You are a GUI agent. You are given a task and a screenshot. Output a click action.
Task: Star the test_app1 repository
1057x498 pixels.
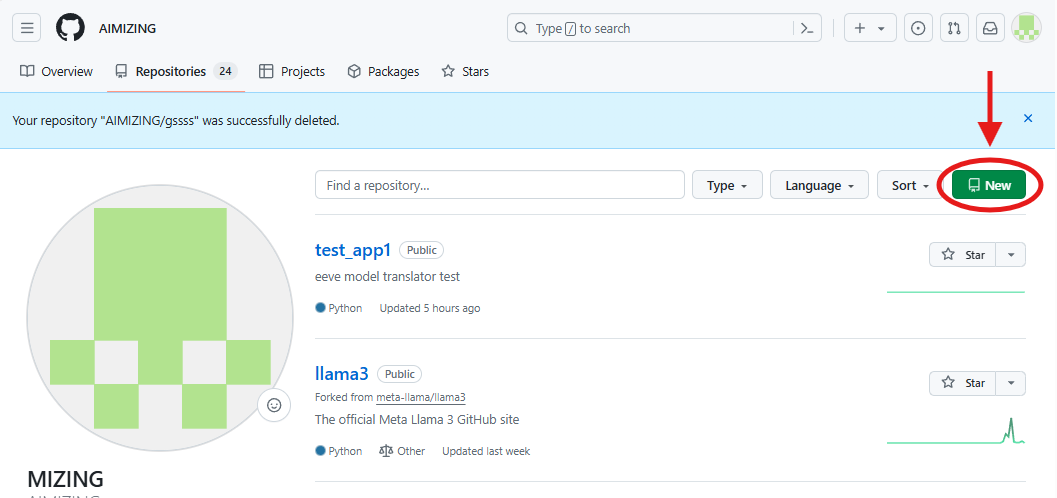(x=963, y=255)
